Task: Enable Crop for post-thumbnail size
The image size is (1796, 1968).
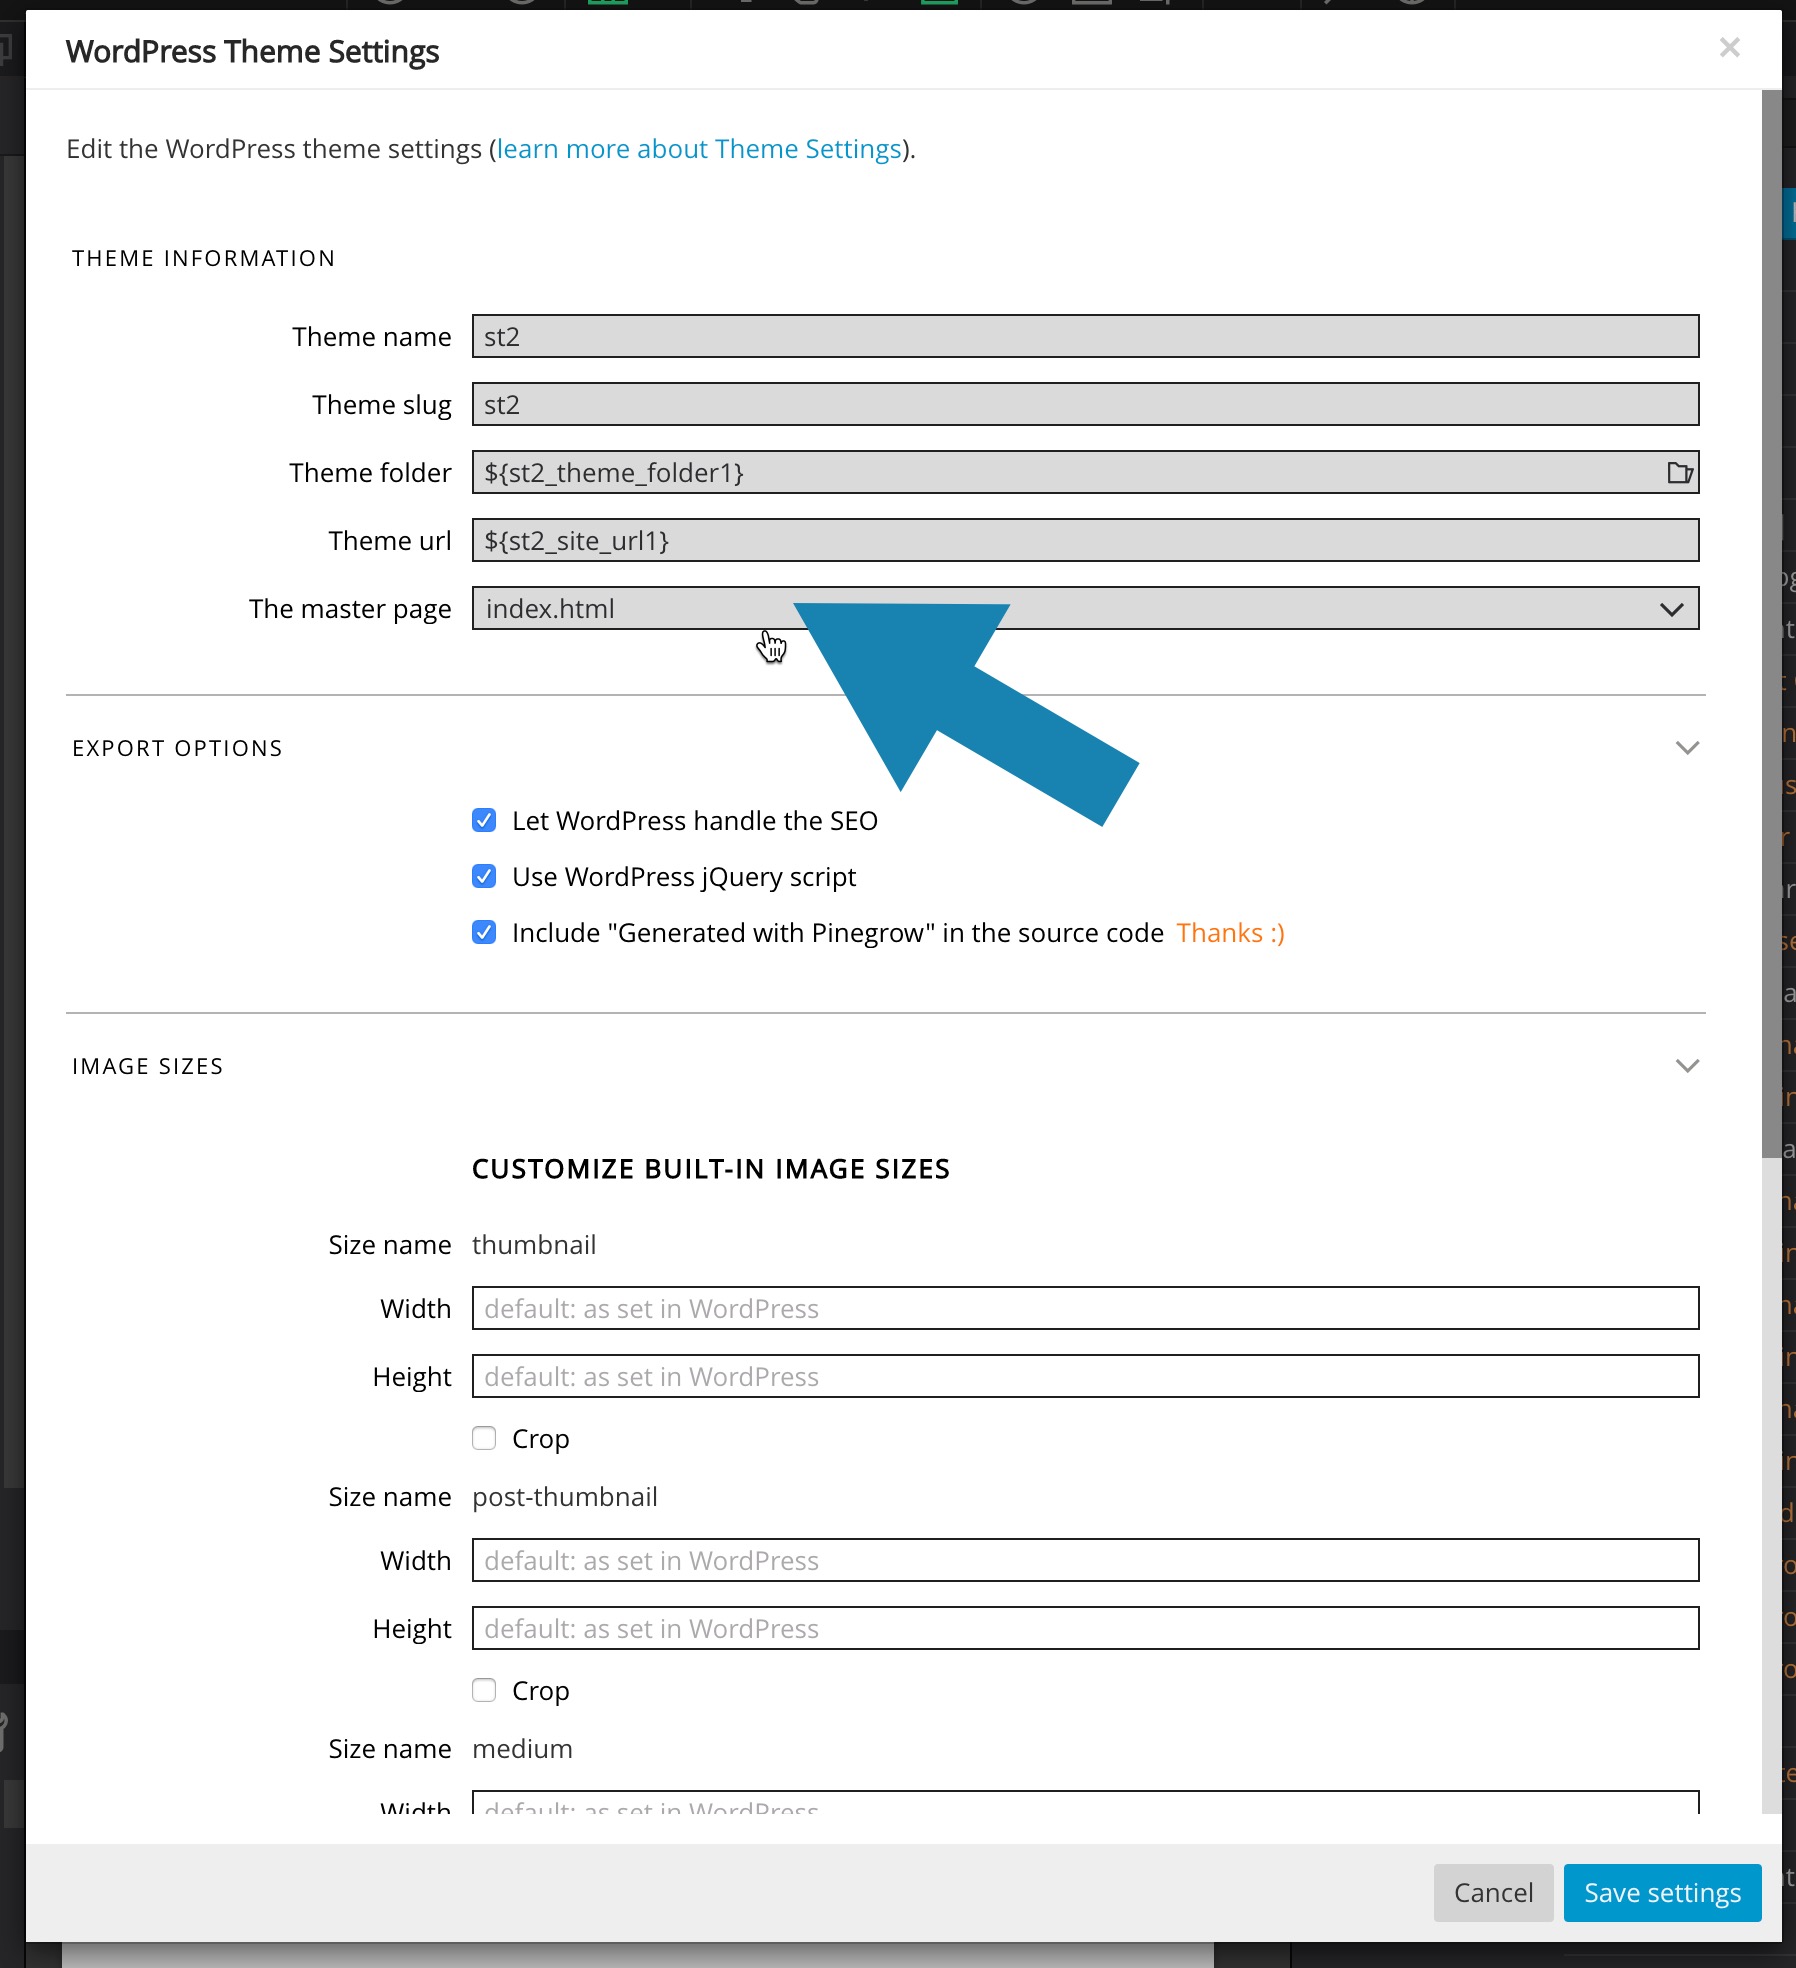Action: click(x=484, y=1690)
